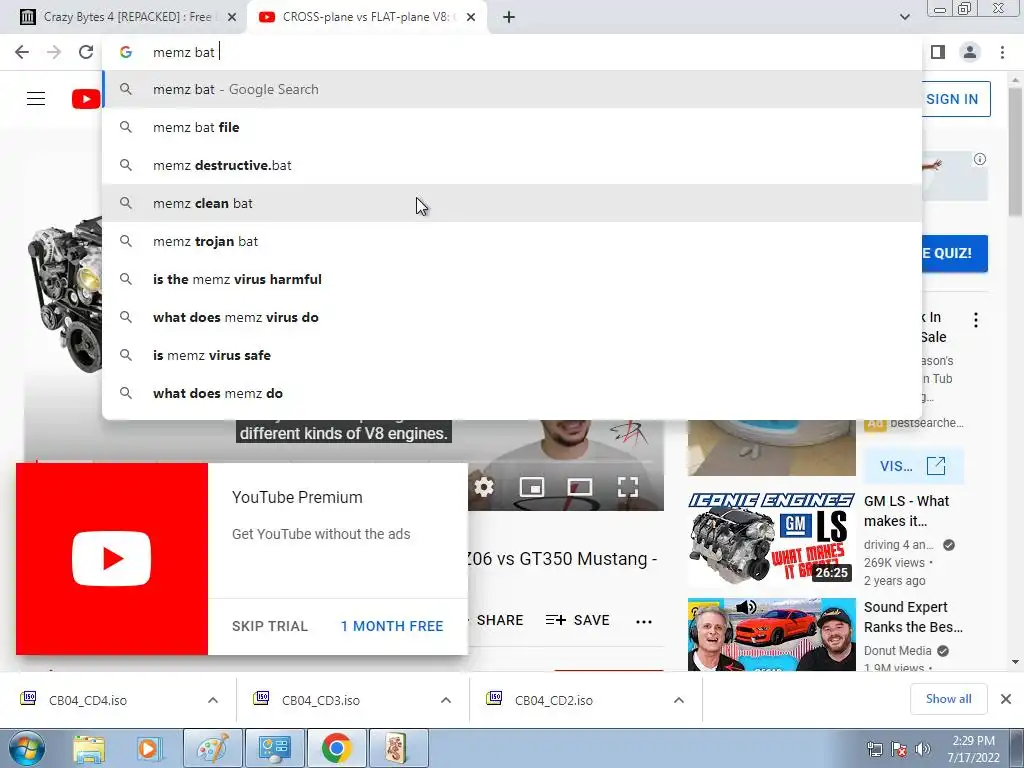Click the blue QUIZ! ad button
The height and width of the screenshot is (768, 1024).
coord(954,253)
